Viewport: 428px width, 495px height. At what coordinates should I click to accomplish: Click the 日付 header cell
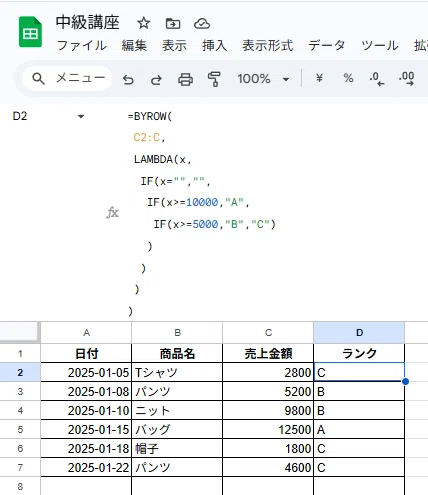pos(86,353)
